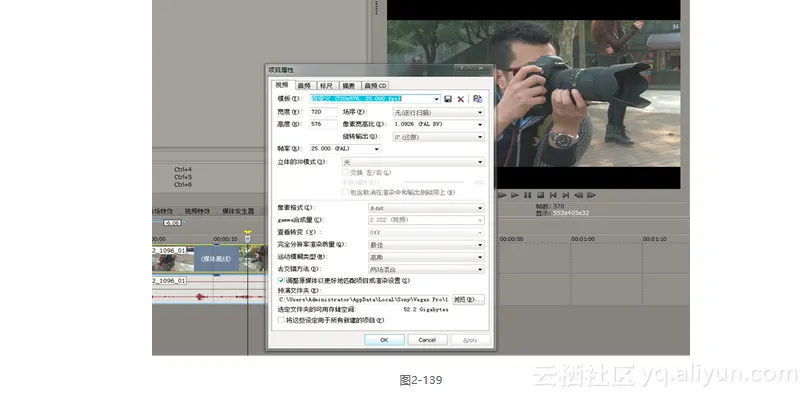Click the help question mark in the 项目属性 title bar
Screen dimensions: 809x398
click(462, 68)
